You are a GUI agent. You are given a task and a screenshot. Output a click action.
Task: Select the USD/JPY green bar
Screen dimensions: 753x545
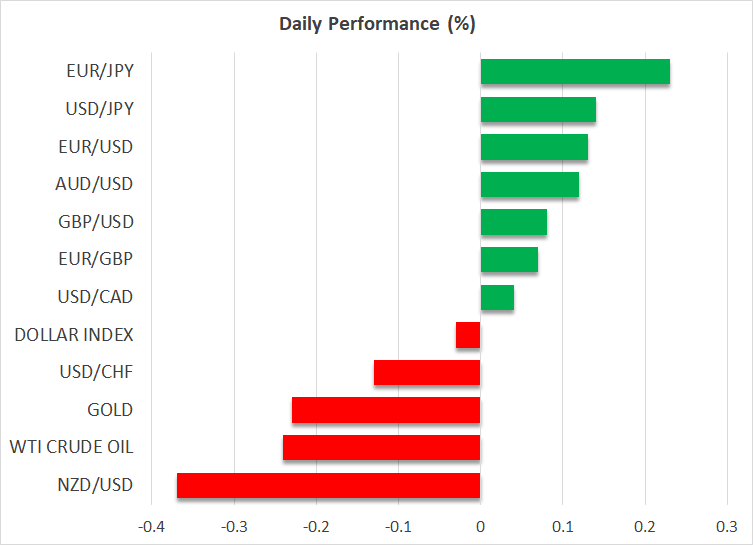[538, 110]
